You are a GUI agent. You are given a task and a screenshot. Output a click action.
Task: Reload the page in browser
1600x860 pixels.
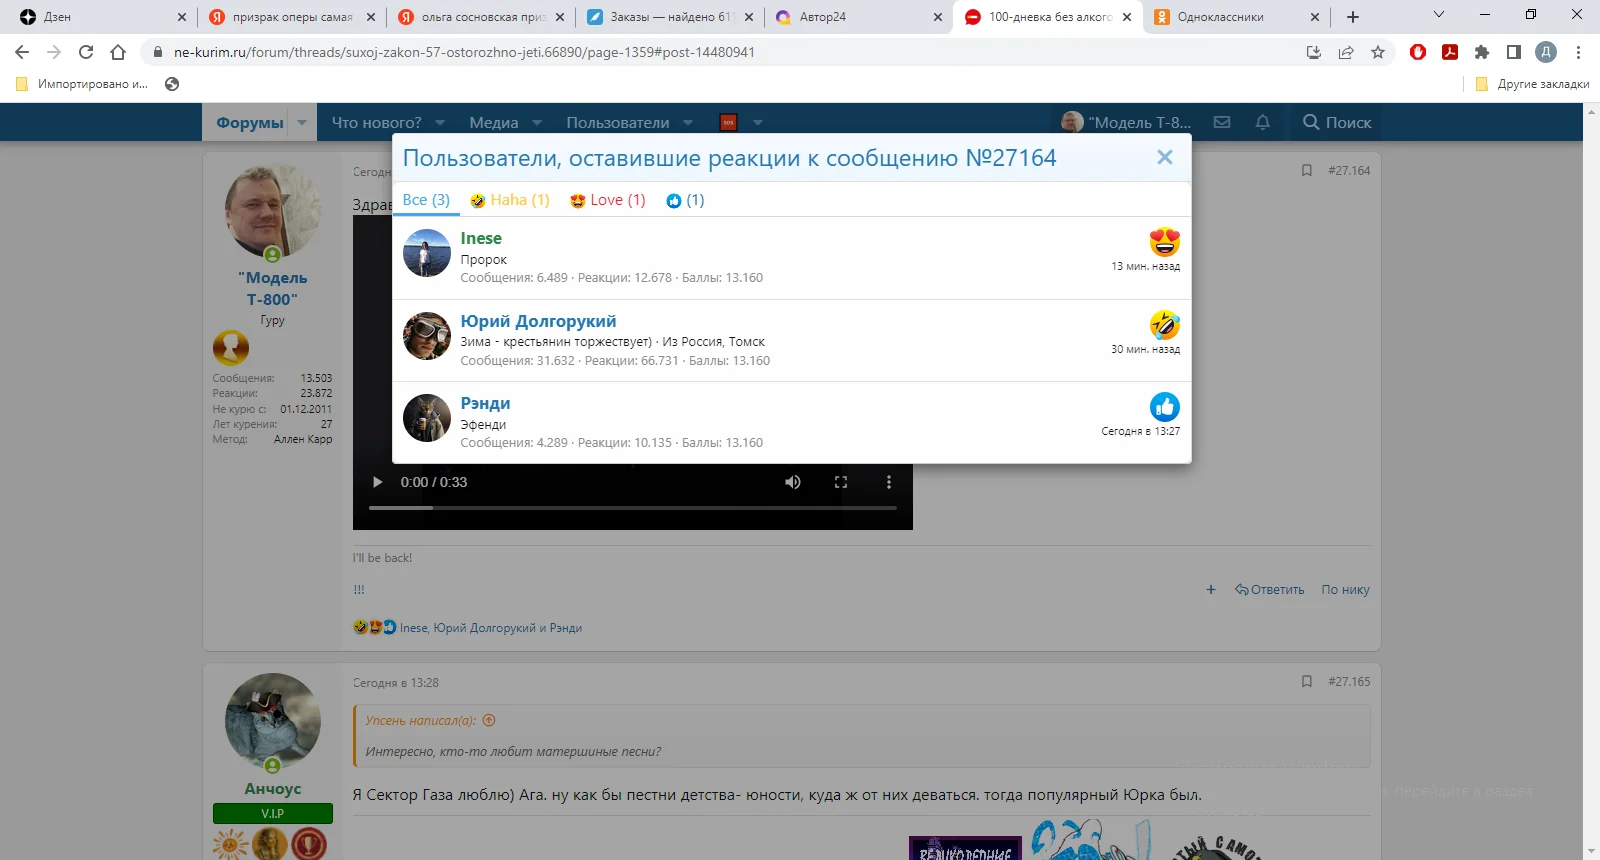(x=86, y=52)
